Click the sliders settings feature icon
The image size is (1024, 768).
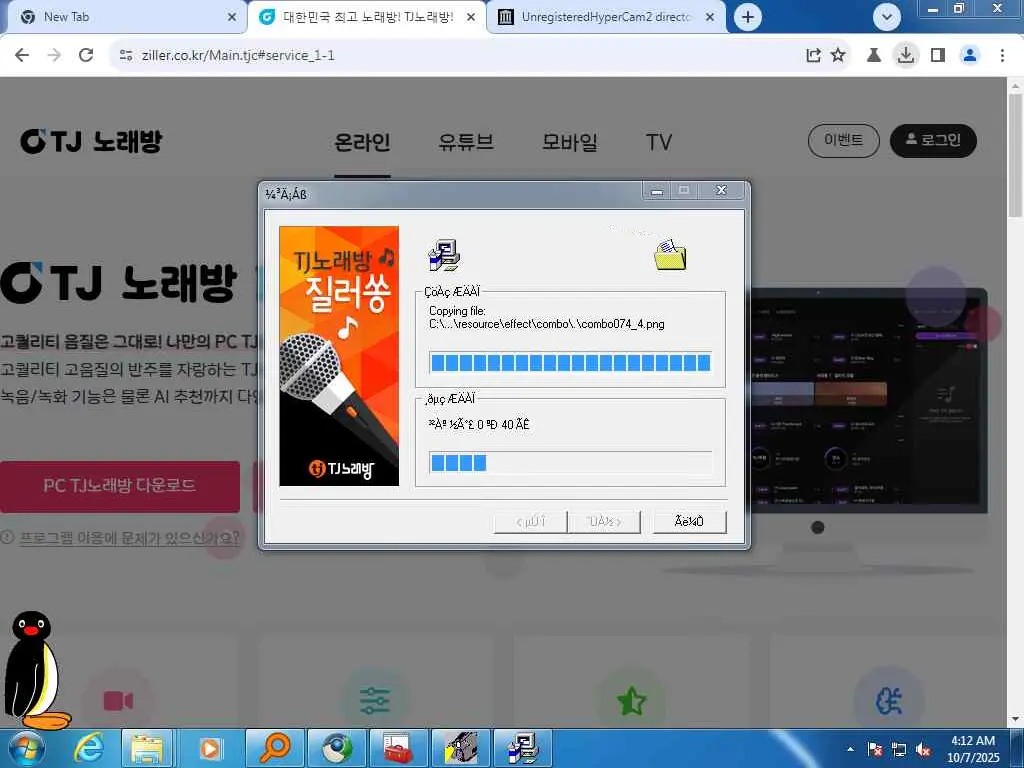pyautogui.click(x=374, y=701)
